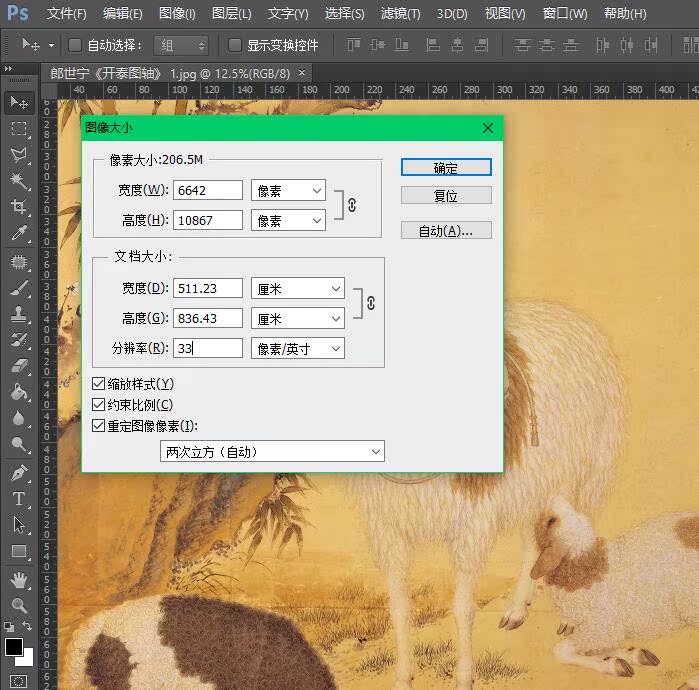Click the document size constrain link icon
Image resolution: width=699 pixels, height=690 pixels.
[x=370, y=303]
